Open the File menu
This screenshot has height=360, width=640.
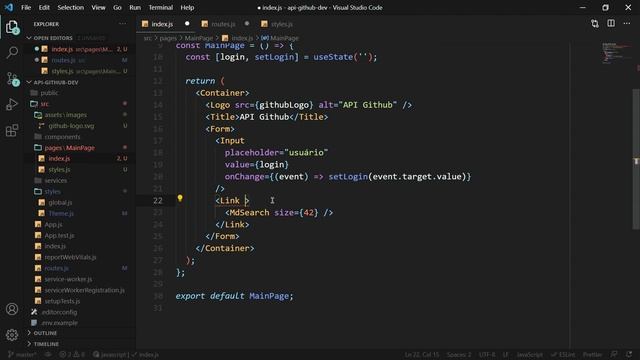(26, 7)
